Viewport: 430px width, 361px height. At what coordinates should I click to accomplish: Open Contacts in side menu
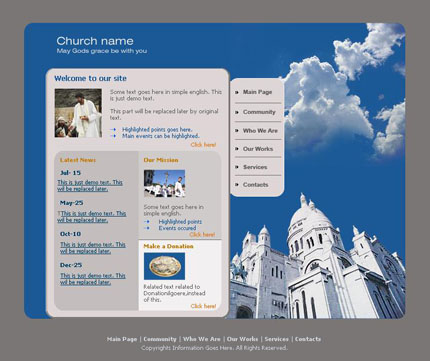click(255, 185)
